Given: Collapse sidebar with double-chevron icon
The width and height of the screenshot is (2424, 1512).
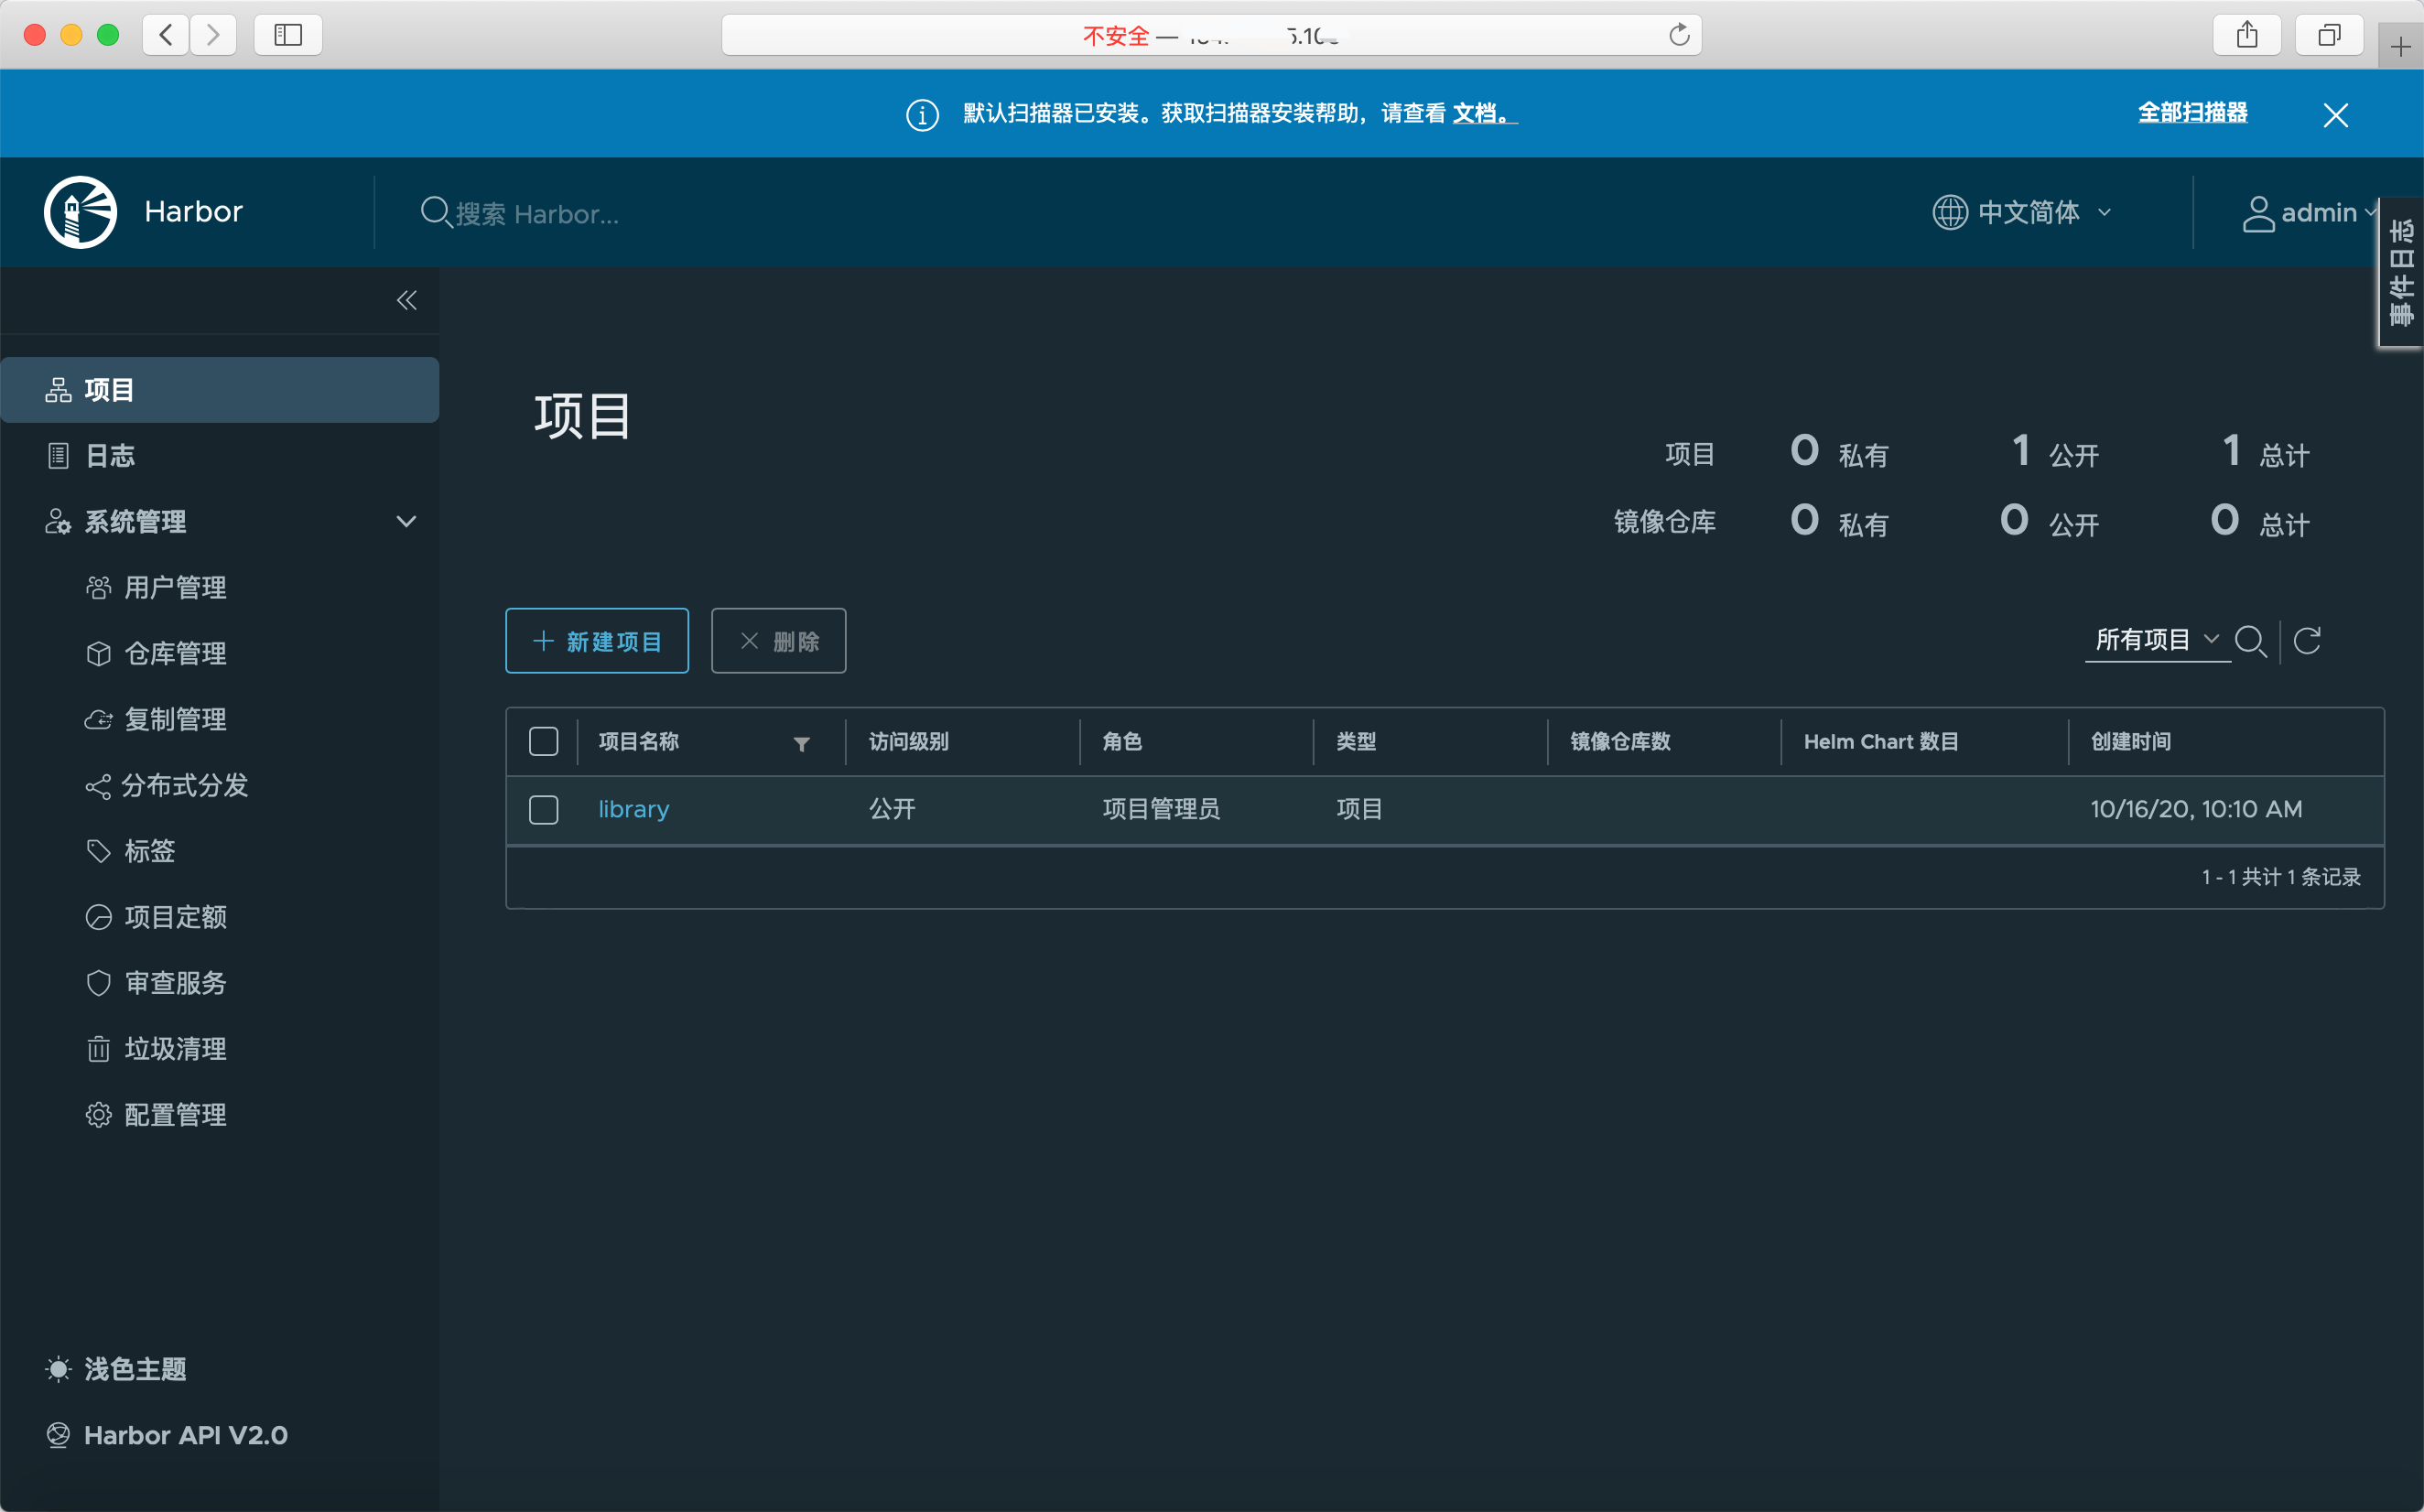Looking at the screenshot, I should (406, 300).
